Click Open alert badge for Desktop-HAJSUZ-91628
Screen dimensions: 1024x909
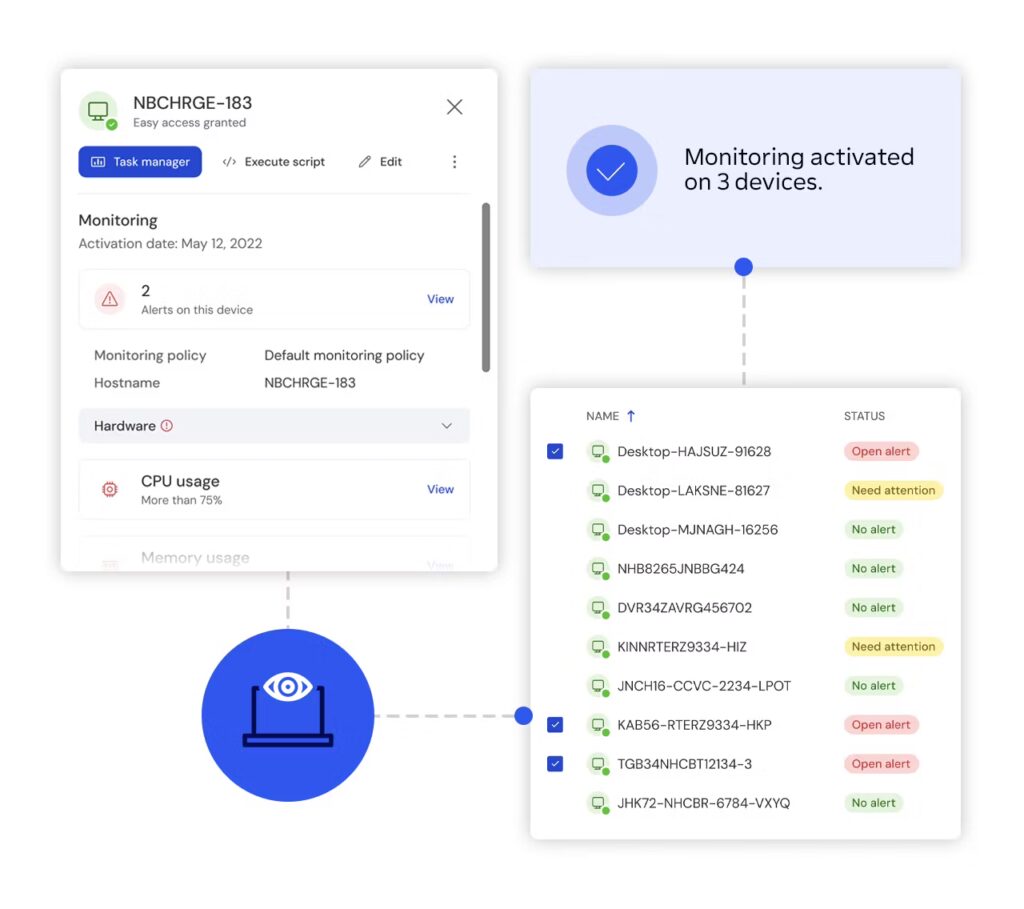pos(881,451)
